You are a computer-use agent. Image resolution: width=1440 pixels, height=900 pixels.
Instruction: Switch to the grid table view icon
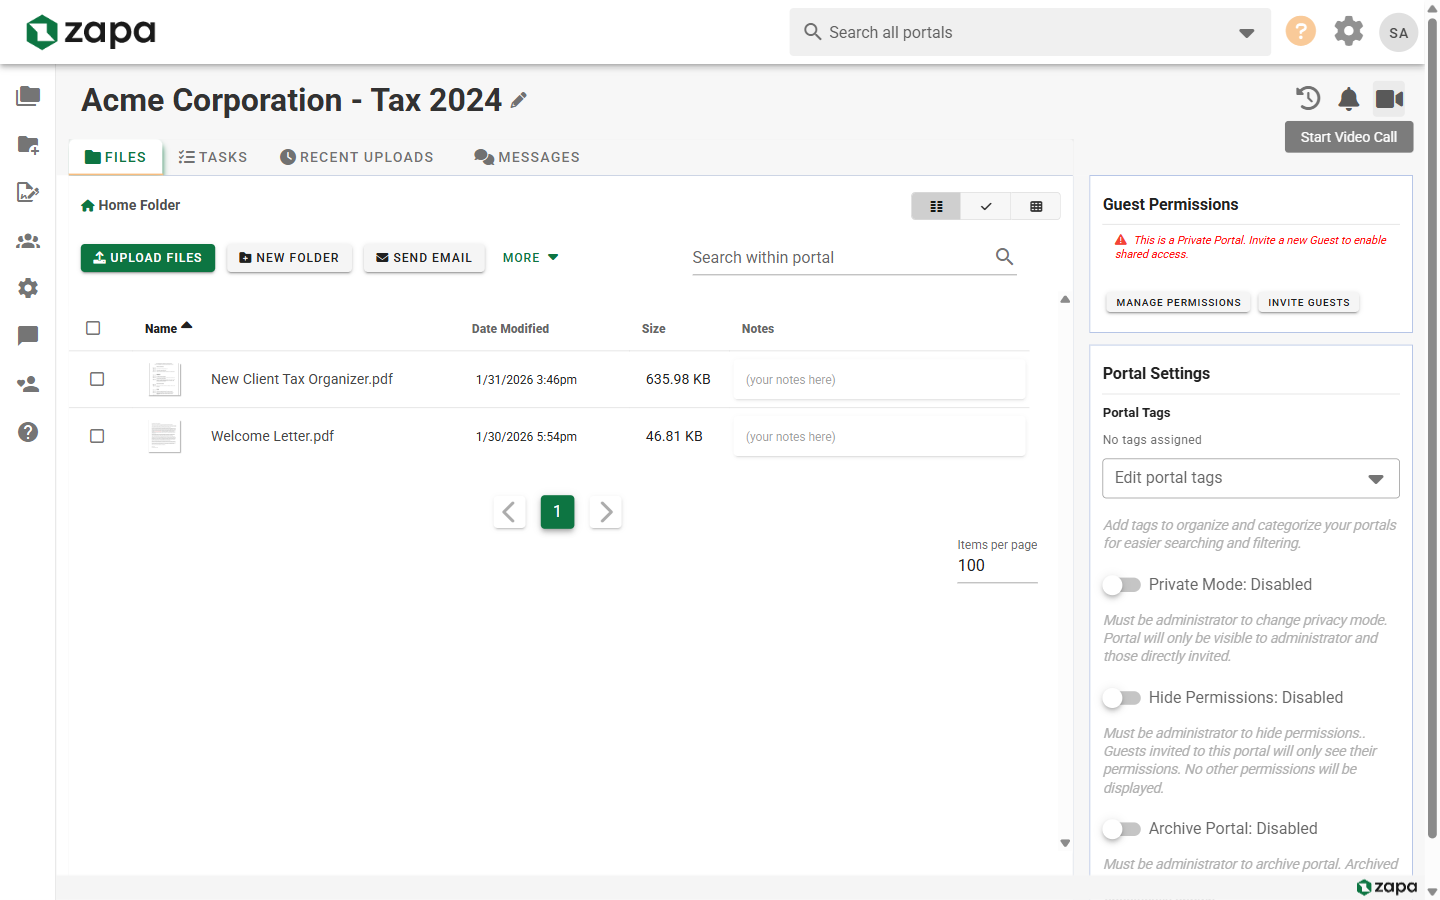tap(1036, 206)
